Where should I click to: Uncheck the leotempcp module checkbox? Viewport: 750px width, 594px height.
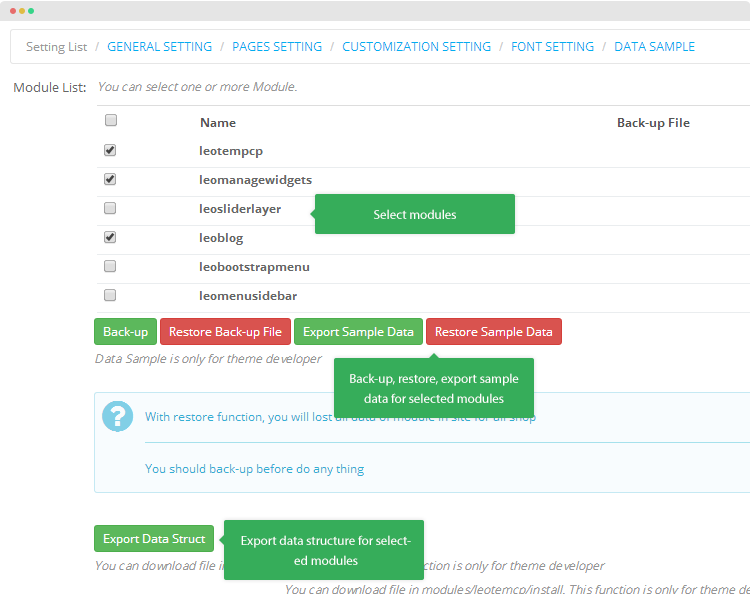tap(110, 150)
